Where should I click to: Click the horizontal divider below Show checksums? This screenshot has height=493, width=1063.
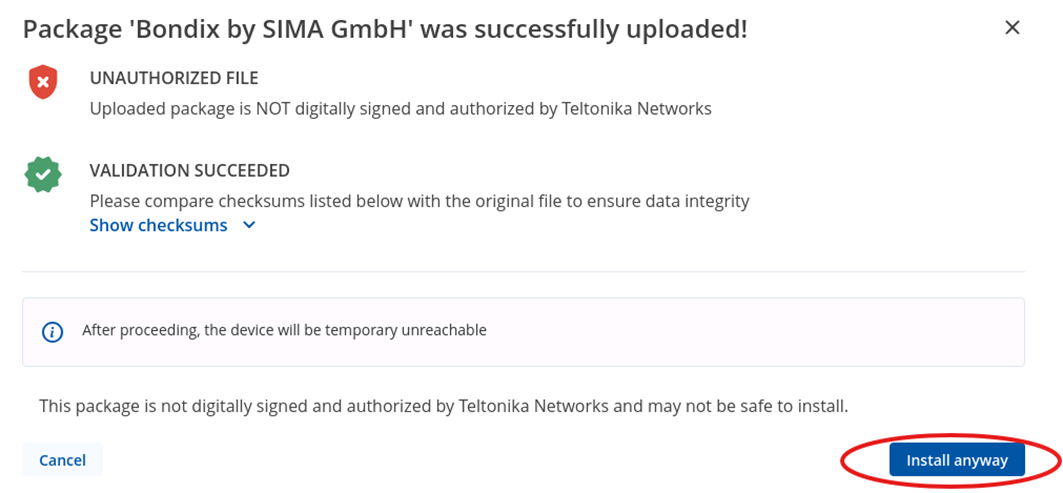(523, 272)
